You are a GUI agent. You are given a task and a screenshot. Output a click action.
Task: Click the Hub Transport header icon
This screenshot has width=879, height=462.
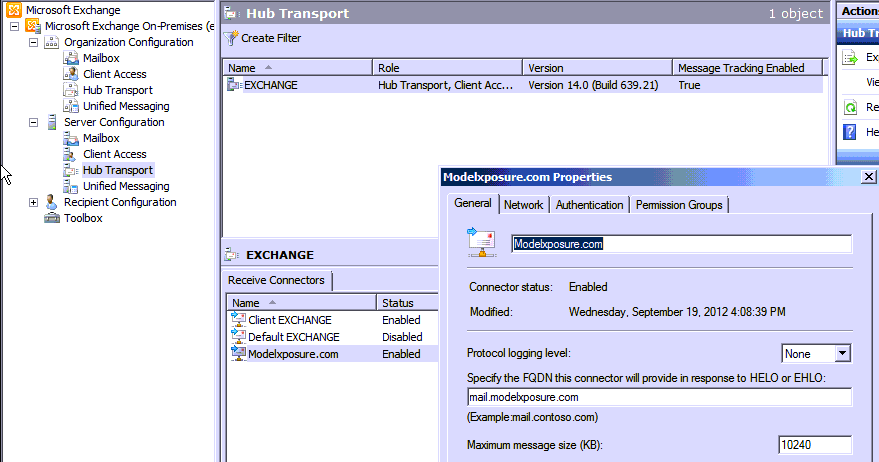point(232,13)
